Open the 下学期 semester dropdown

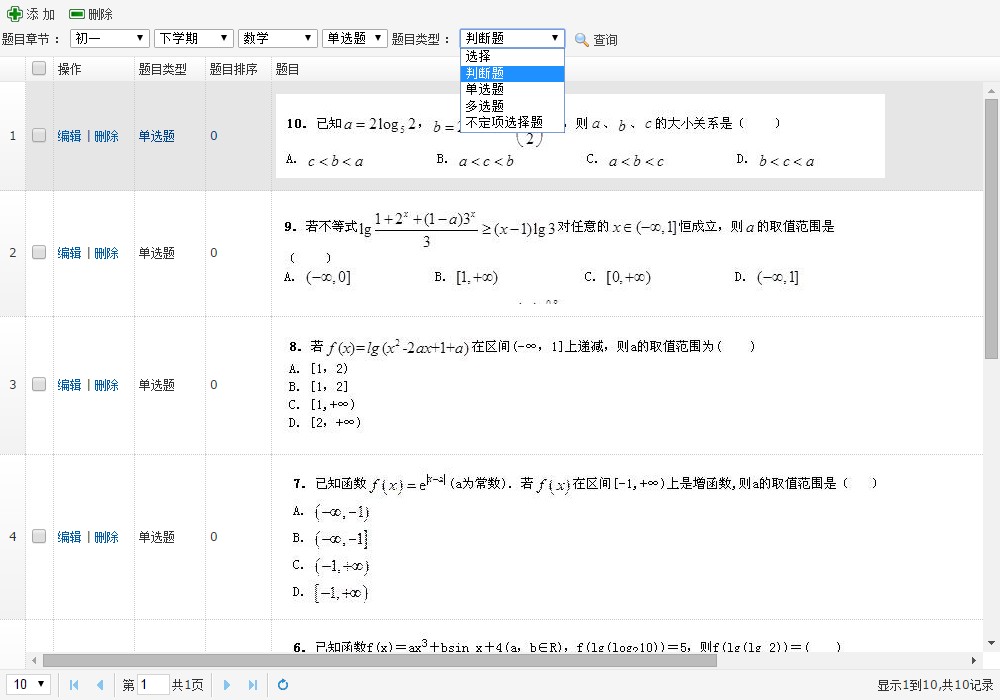[x=193, y=38]
